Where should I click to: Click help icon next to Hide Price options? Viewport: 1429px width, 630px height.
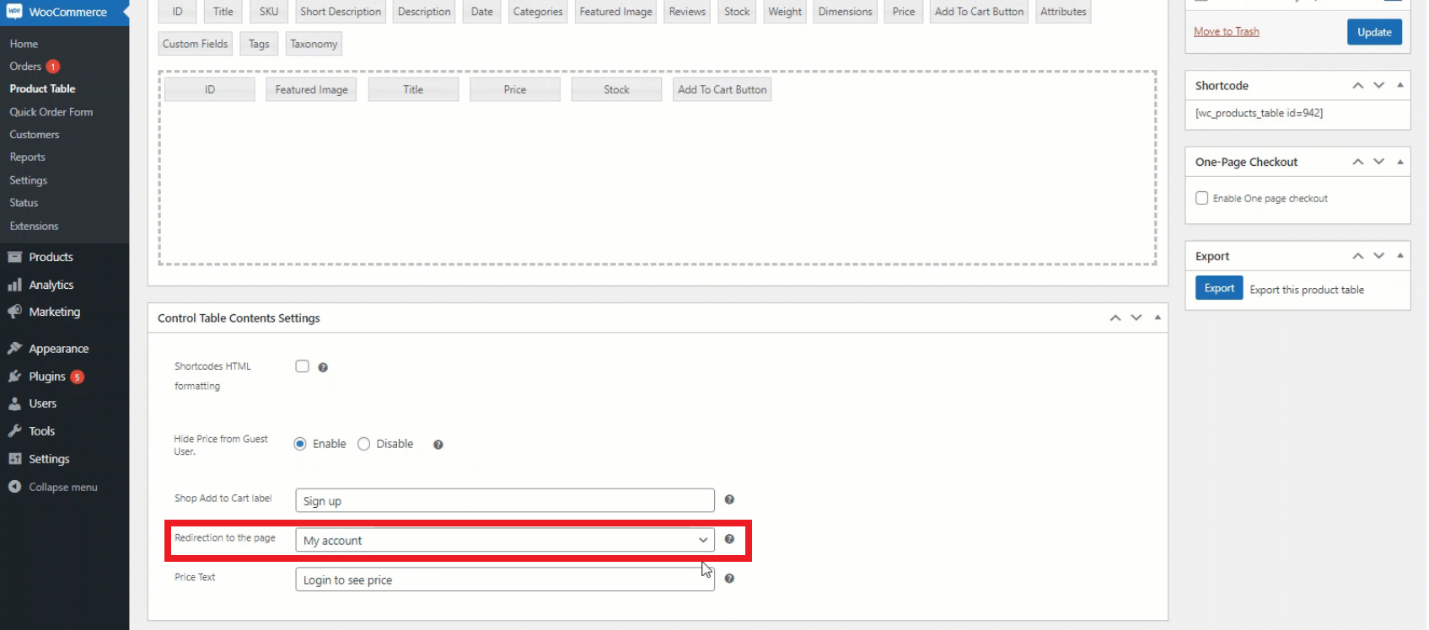click(x=438, y=445)
